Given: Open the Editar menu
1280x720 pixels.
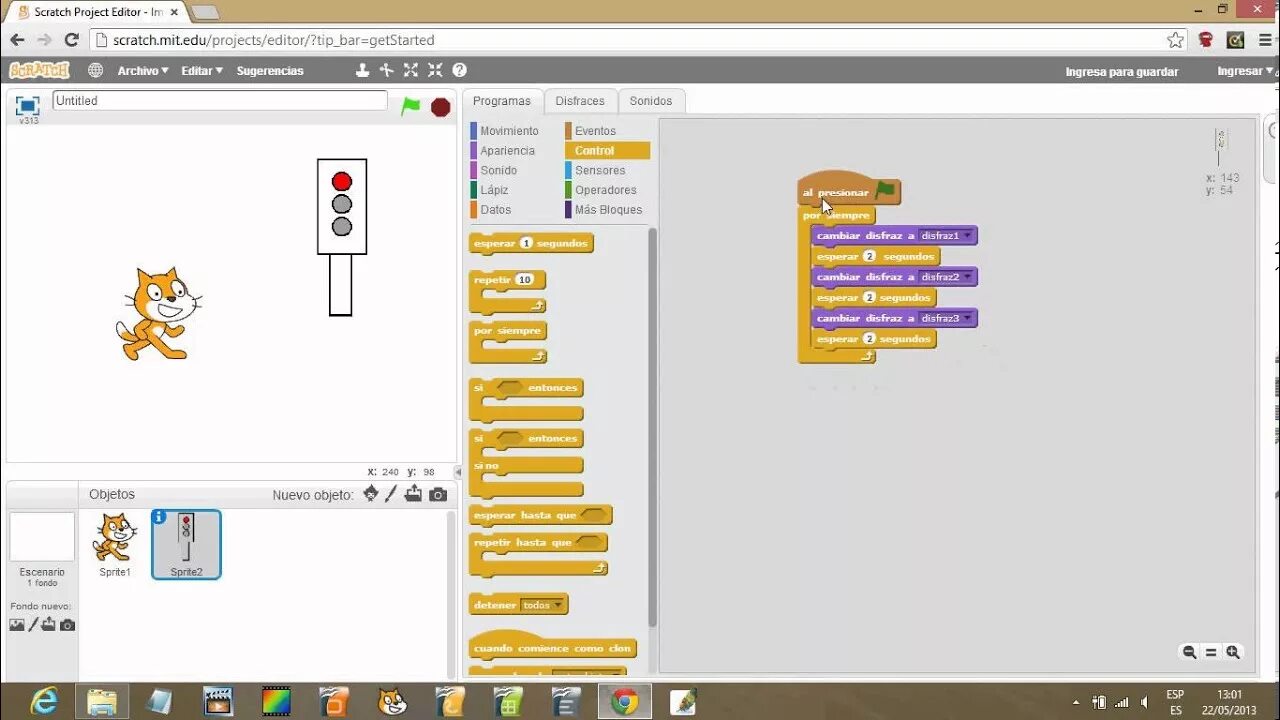Looking at the screenshot, I should point(202,71).
